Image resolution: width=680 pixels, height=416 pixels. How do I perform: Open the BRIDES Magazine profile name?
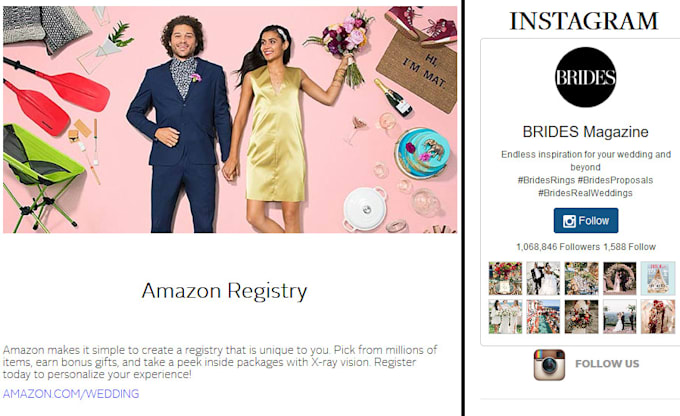coord(585,131)
